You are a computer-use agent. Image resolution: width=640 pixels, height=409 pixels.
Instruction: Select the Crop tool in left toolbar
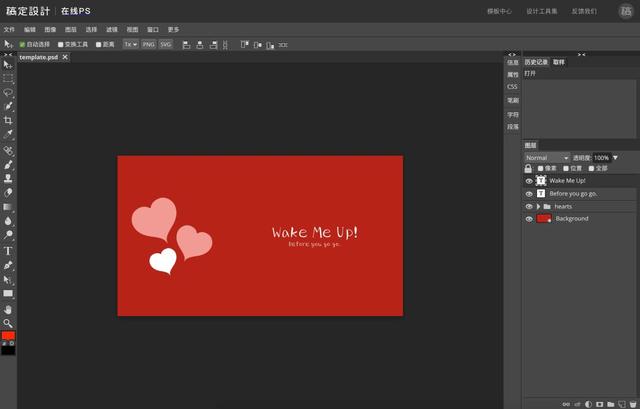[8, 120]
